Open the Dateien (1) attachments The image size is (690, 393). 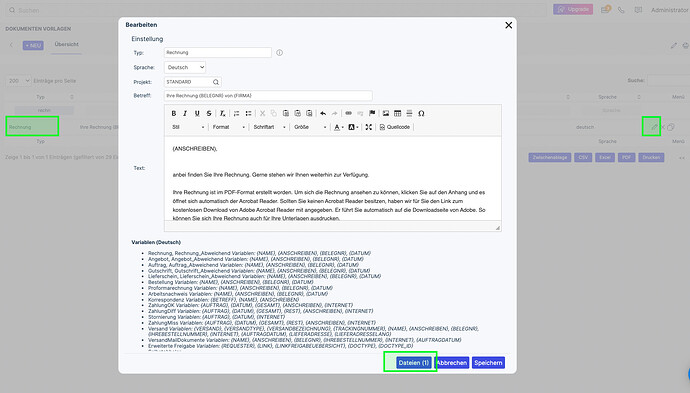tap(413, 363)
